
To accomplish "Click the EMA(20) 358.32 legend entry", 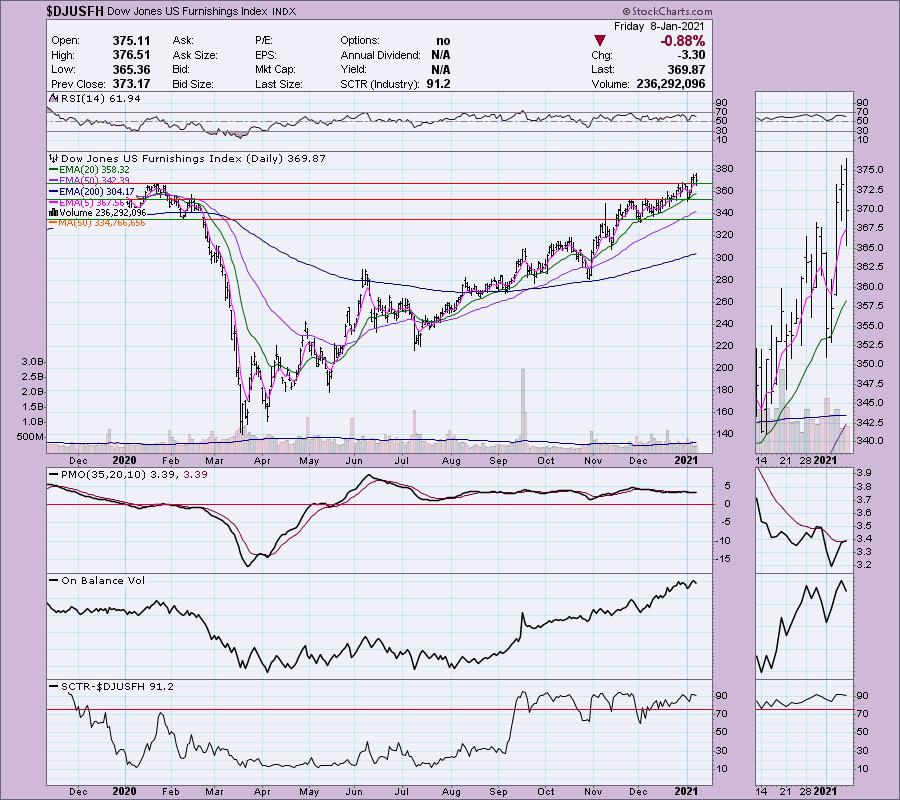I will [x=90, y=170].
